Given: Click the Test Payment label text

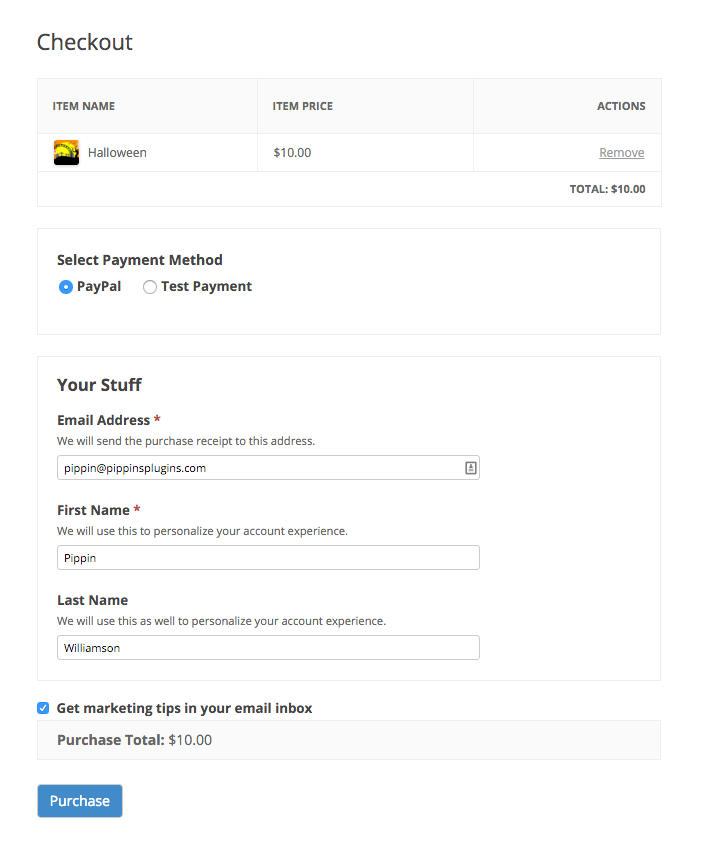Looking at the screenshot, I should pyautogui.click(x=206, y=287).
